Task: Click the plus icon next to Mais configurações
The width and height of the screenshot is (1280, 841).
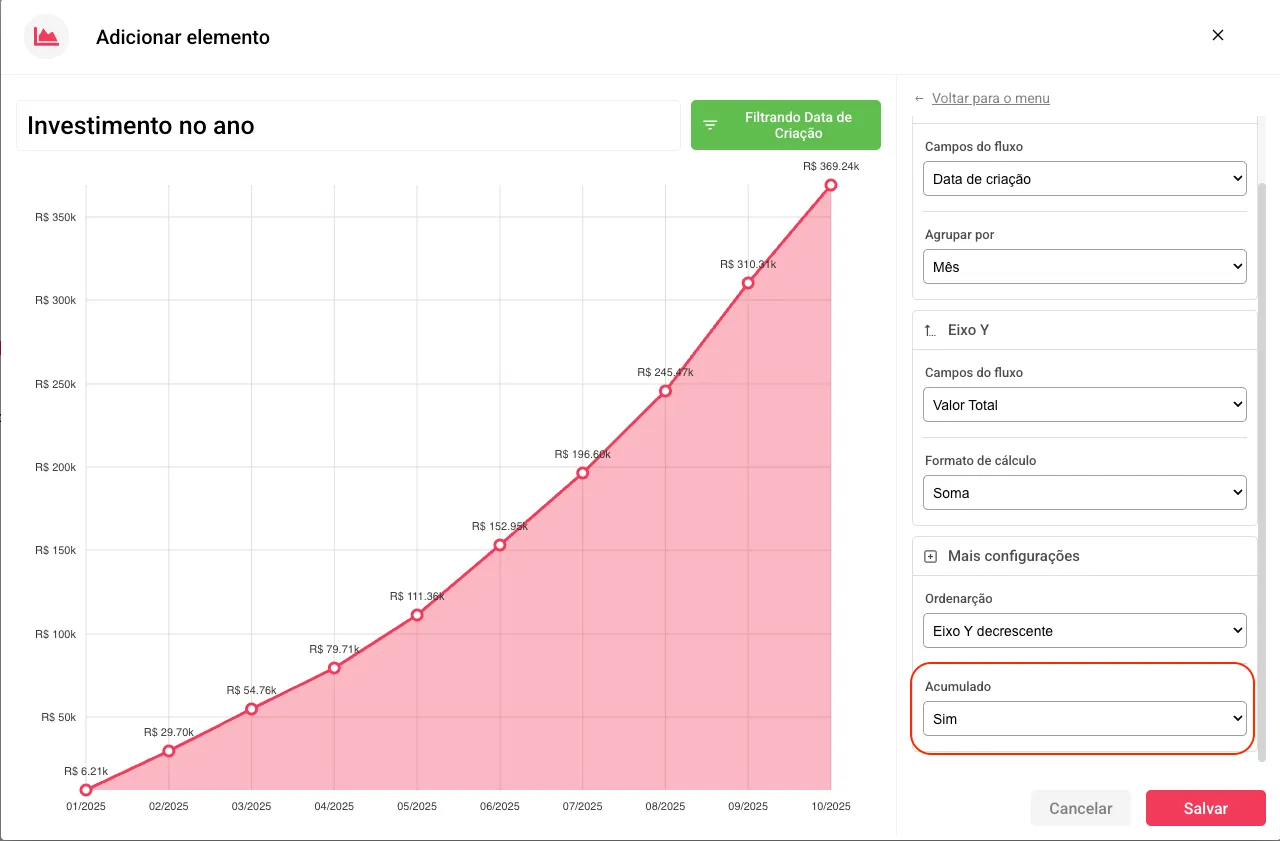Action: click(930, 556)
